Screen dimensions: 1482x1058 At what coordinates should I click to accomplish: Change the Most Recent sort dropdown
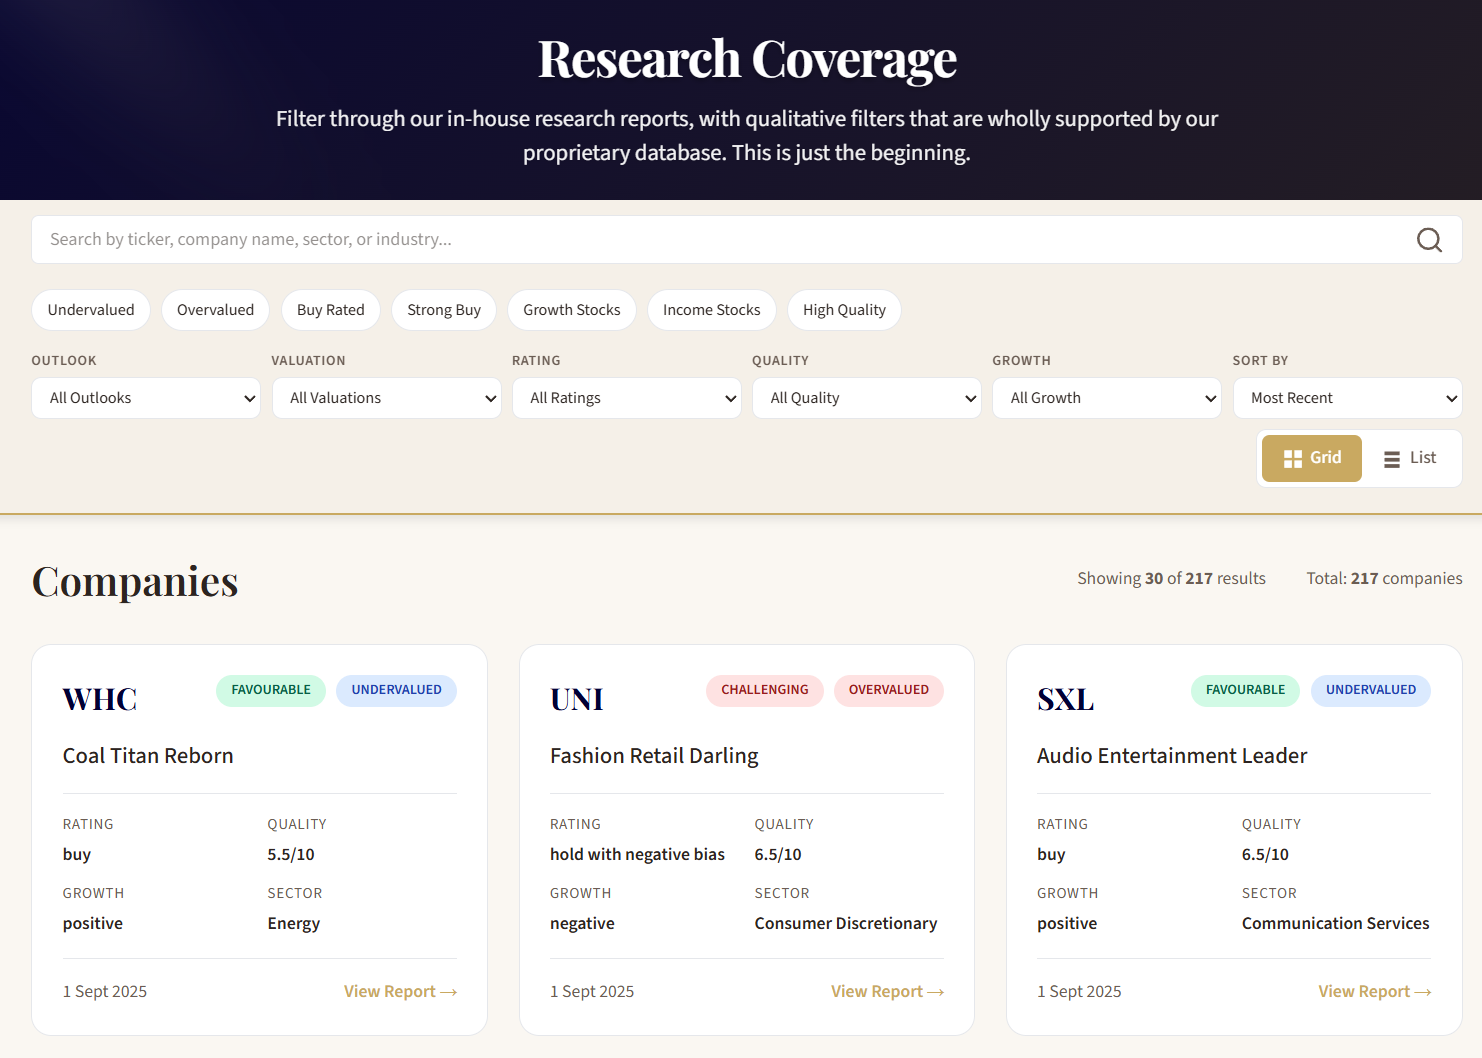(1347, 398)
